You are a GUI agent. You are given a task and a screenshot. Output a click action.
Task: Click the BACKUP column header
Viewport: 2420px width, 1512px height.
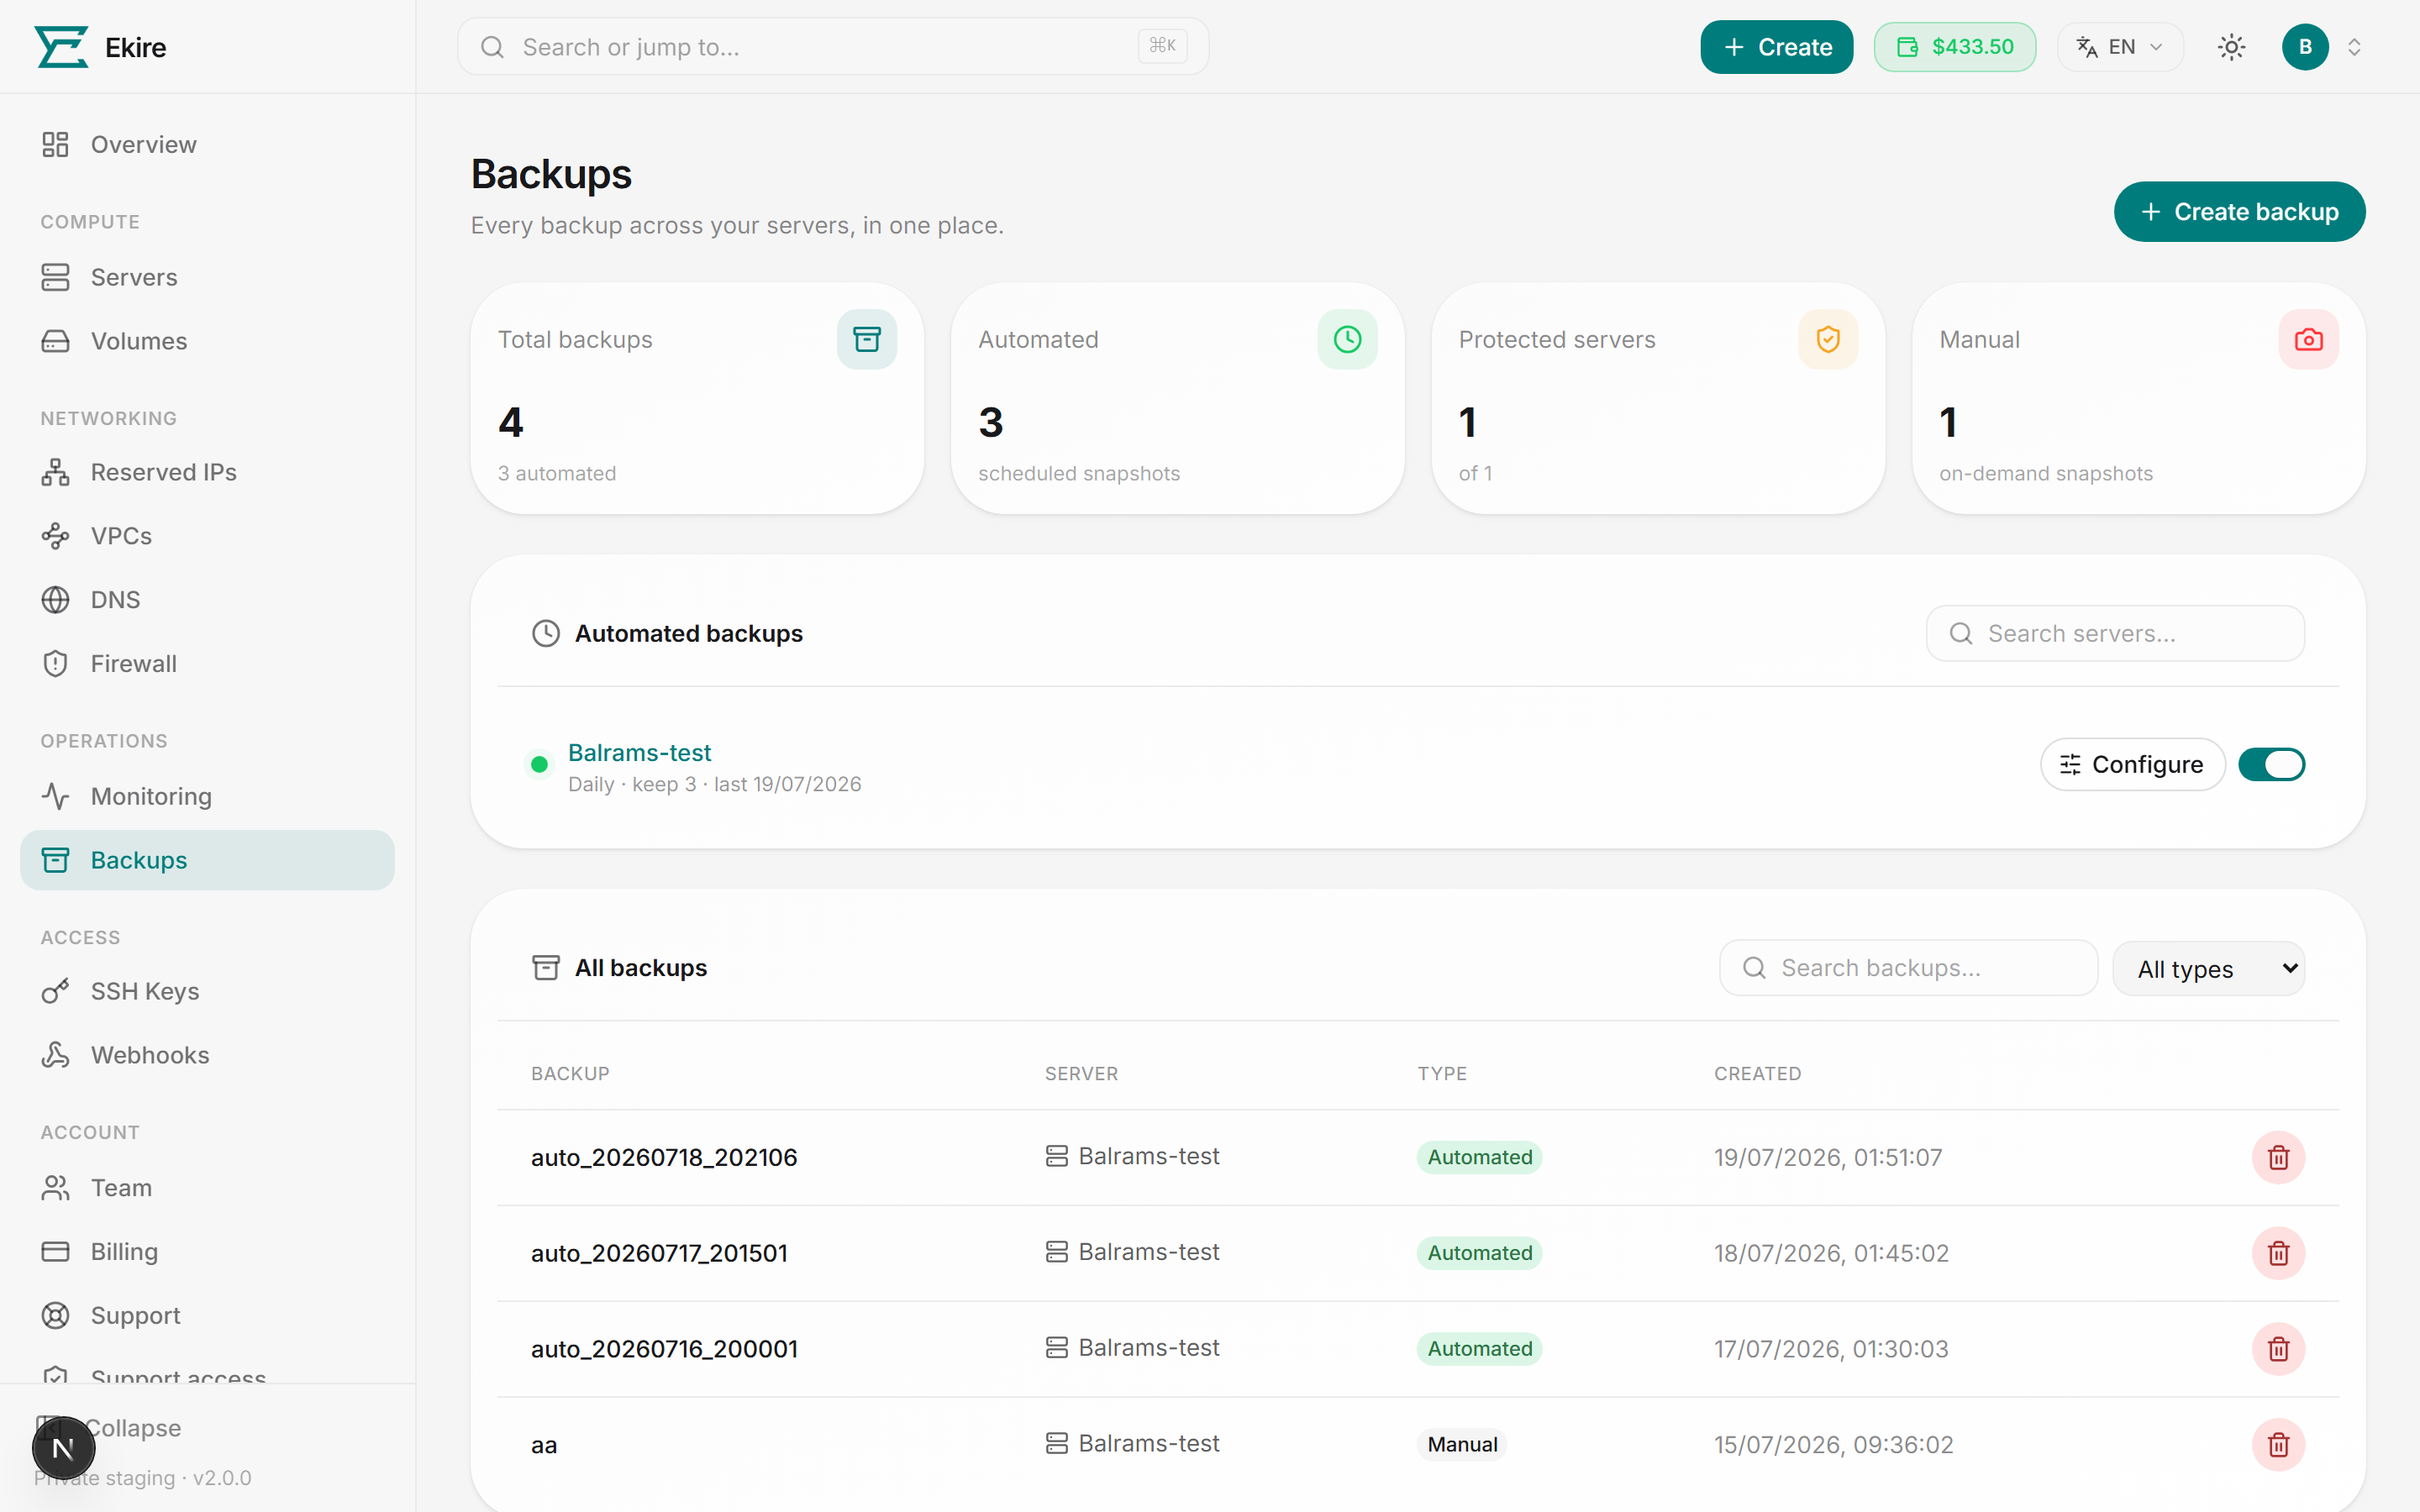pos(570,1073)
